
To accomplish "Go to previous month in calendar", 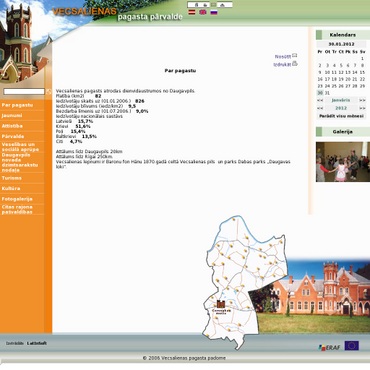I will click(320, 100).
